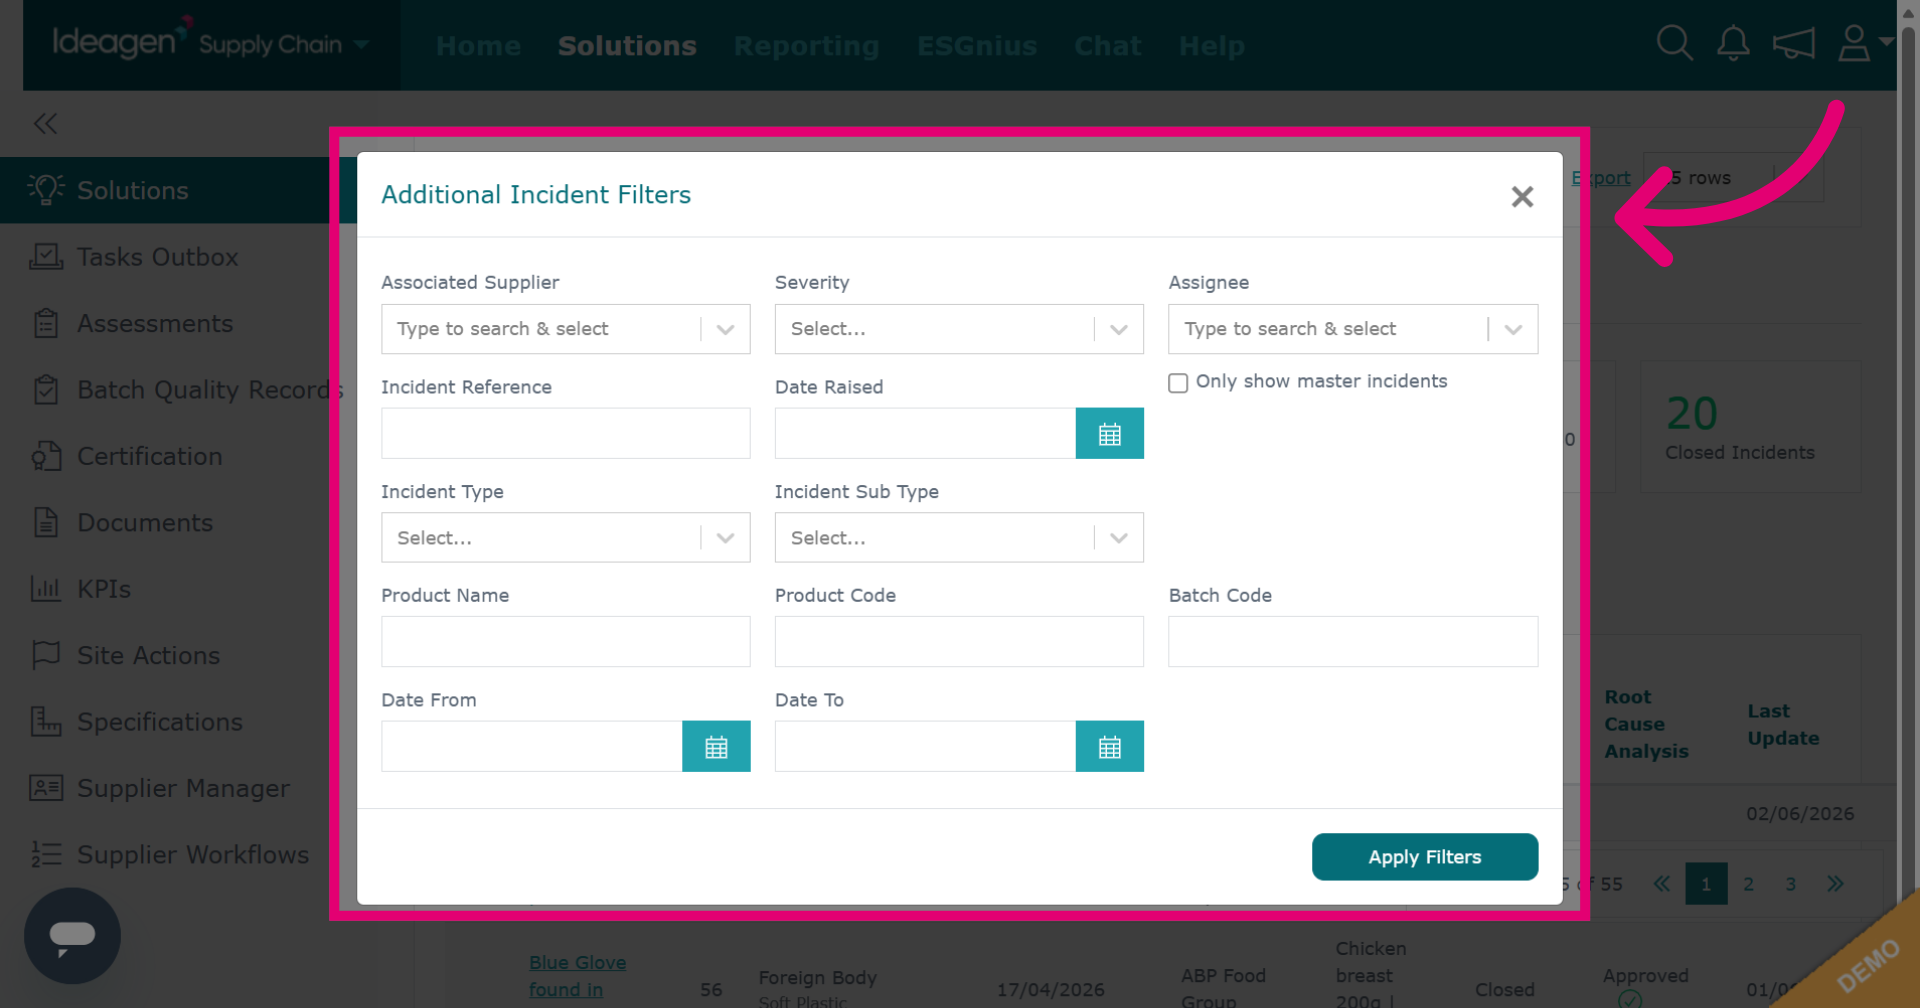Image resolution: width=1920 pixels, height=1008 pixels.
Task: Collapse sidebar with double chevron icon
Action: point(45,123)
